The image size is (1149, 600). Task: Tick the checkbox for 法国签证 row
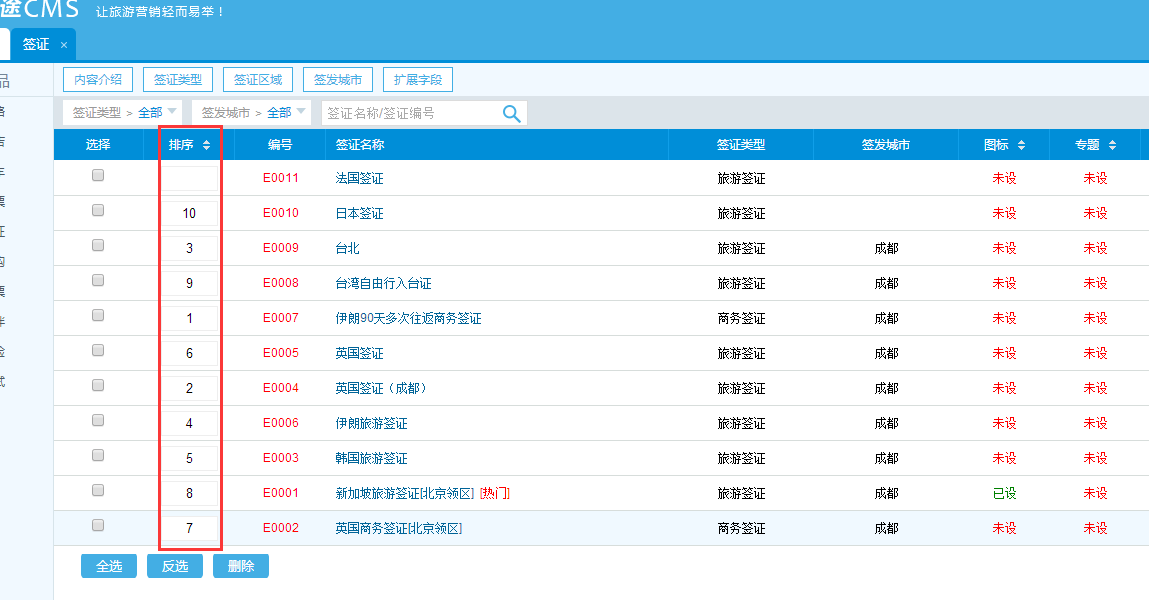98,175
